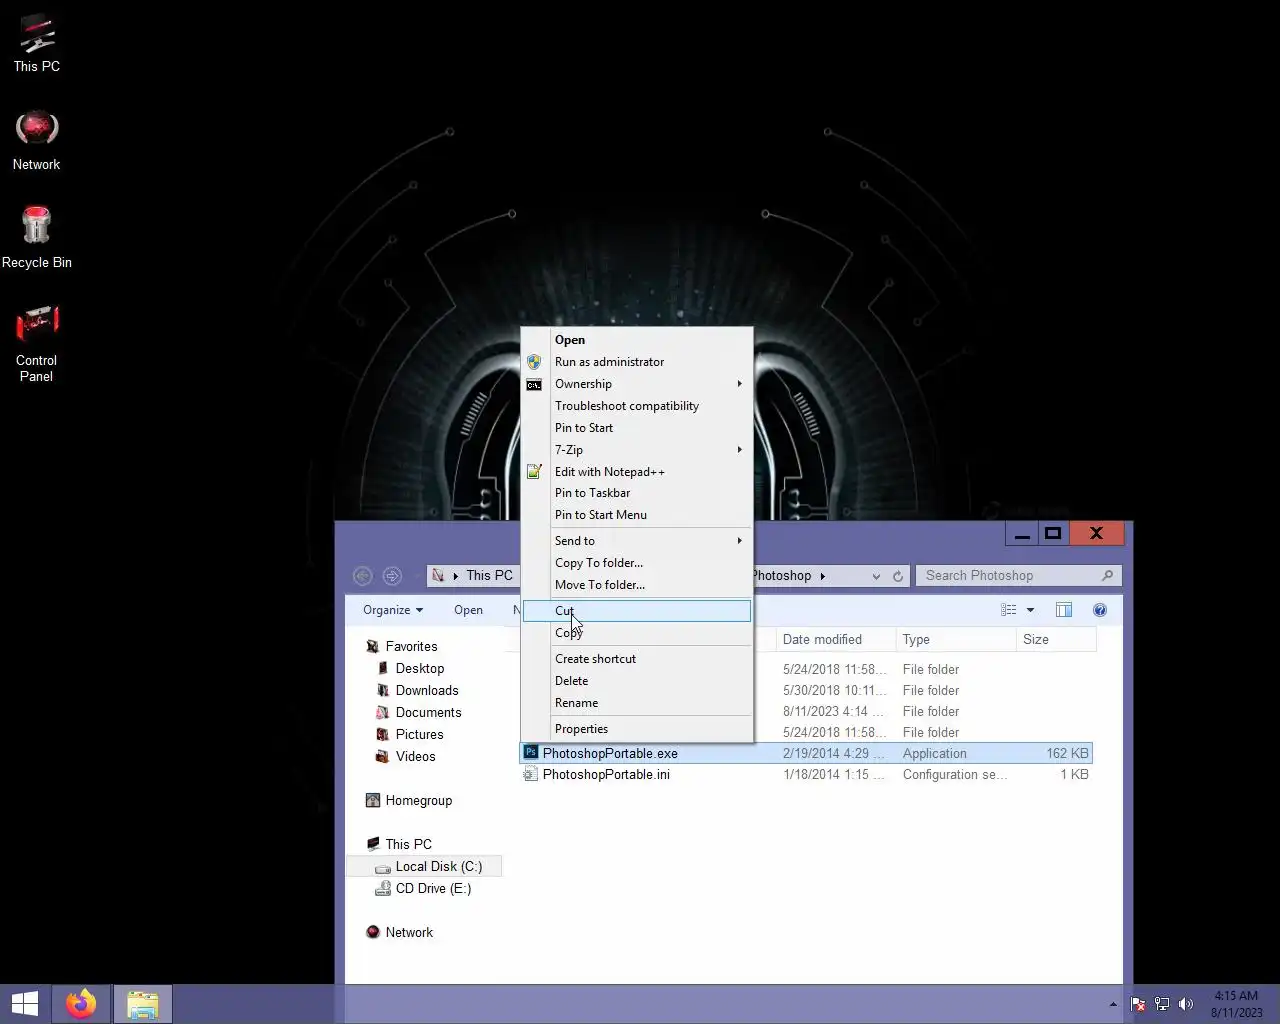Open Firefox from the taskbar
This screenshot has height=1024, width=1280.
(x=81, y=1003)
